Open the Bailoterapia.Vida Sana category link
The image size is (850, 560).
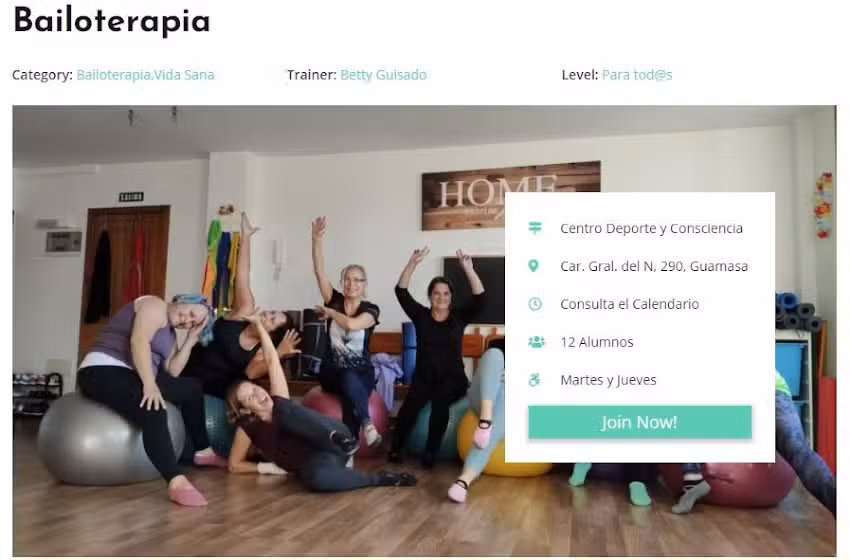(145, 75)
